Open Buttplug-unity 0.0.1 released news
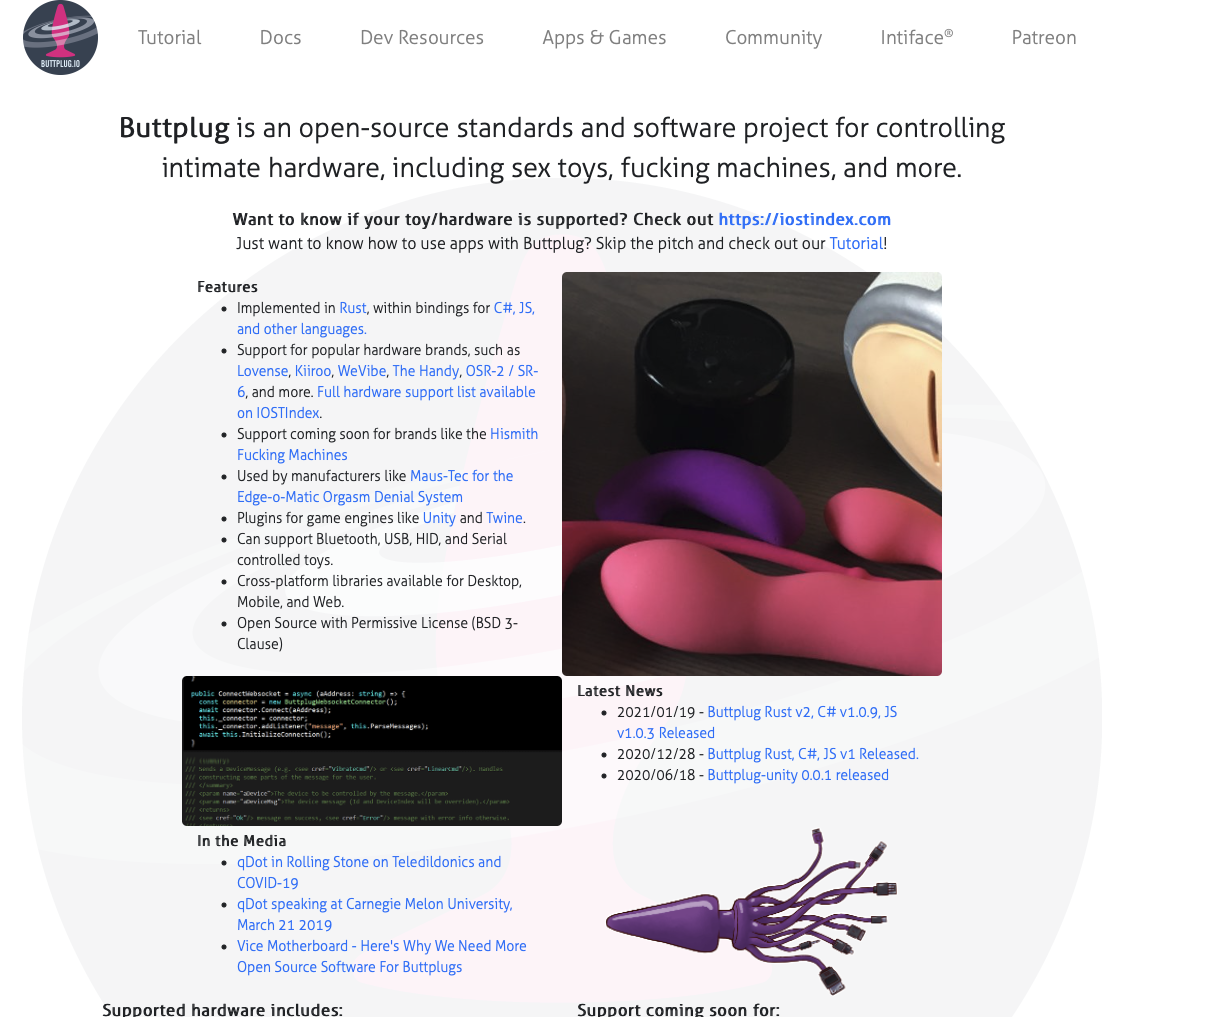The height and width of the screenshot is (1017, 1224). click(798, 775)
